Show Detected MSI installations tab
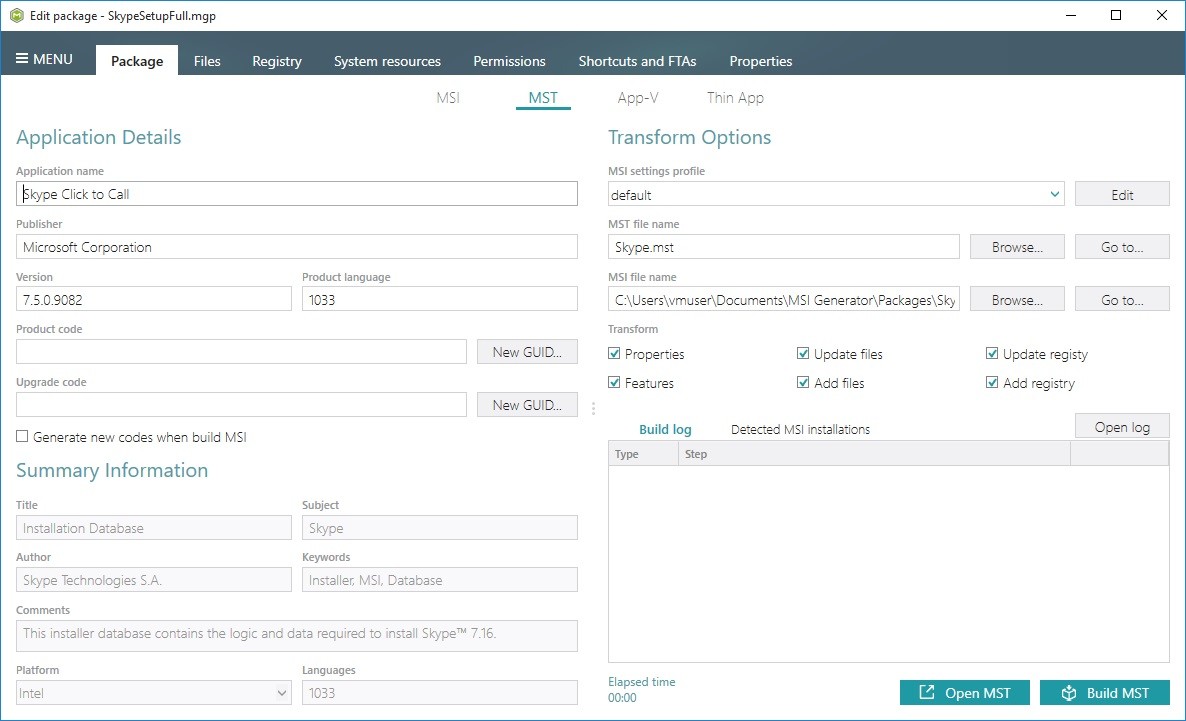The height and width of the screenshot is (721, 1186). click(800, 429)
